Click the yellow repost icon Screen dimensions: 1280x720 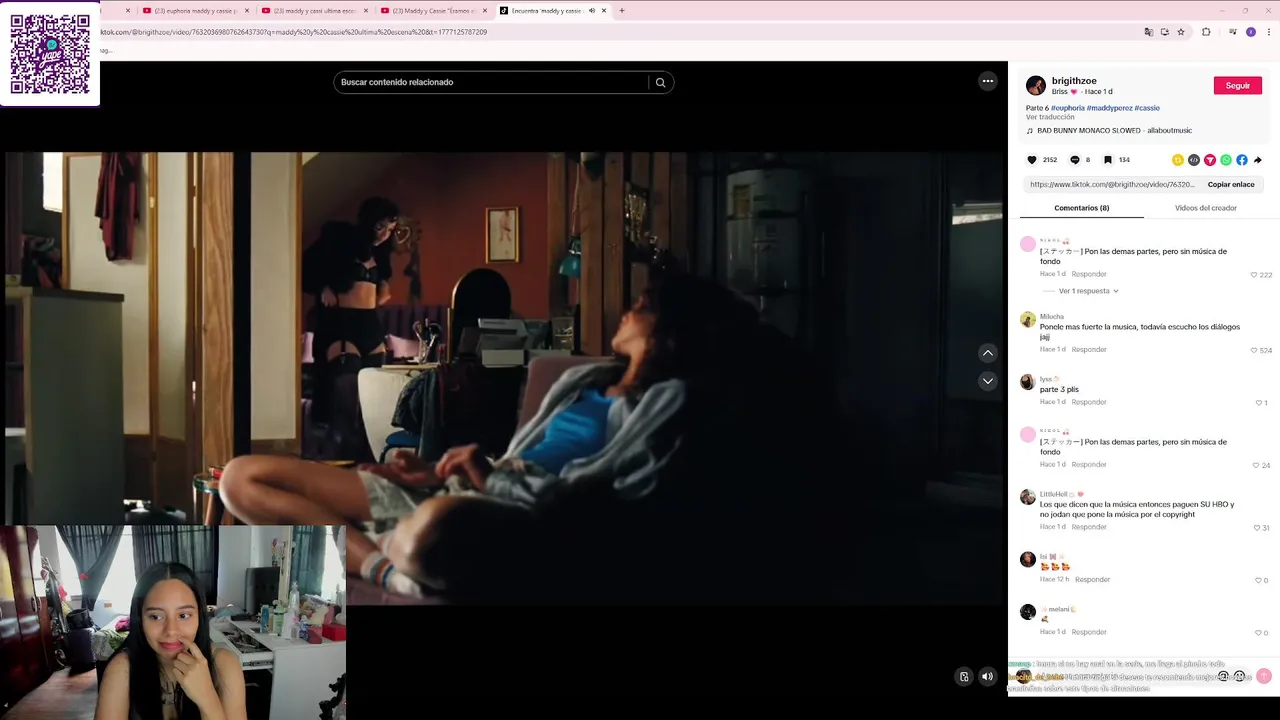click(x=1178, y=160)
